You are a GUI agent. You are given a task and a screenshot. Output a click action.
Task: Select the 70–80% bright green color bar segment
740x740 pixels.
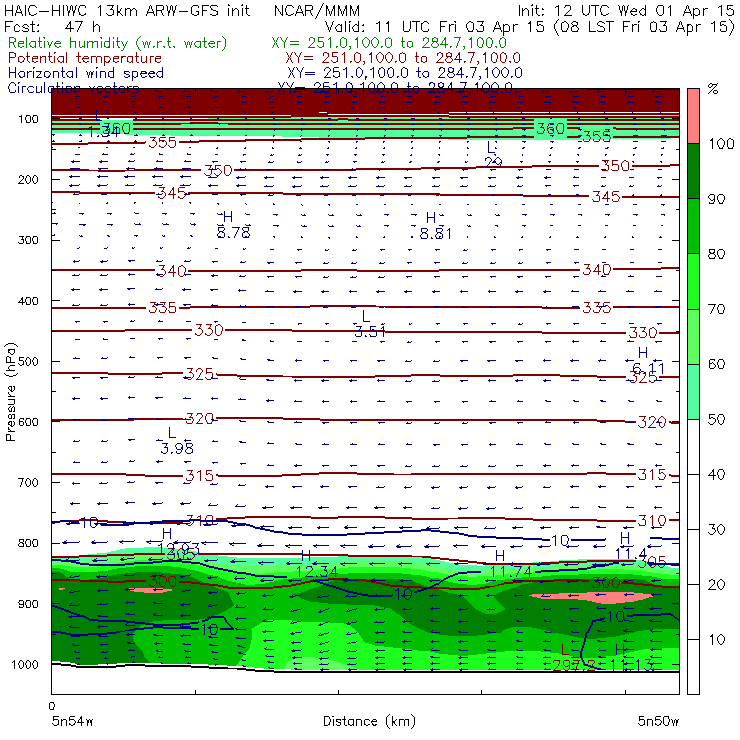tap(693, 281)
